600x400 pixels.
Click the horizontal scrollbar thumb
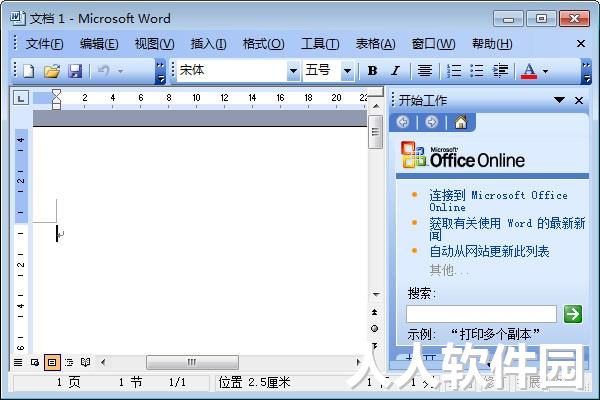(192, 362)
